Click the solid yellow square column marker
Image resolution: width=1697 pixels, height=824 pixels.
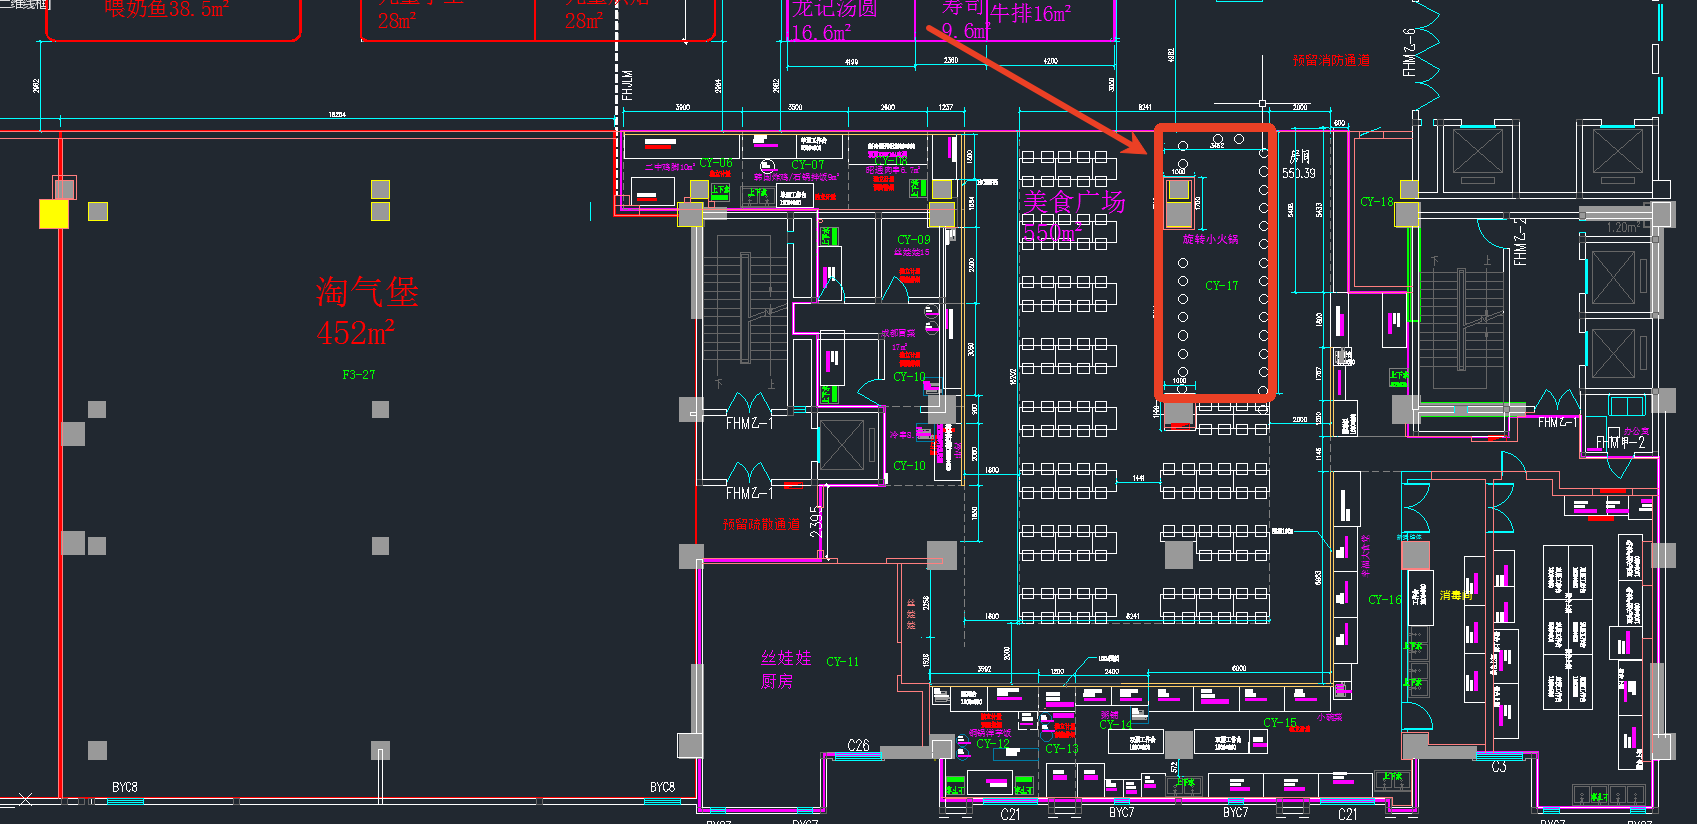pos(53,213)
